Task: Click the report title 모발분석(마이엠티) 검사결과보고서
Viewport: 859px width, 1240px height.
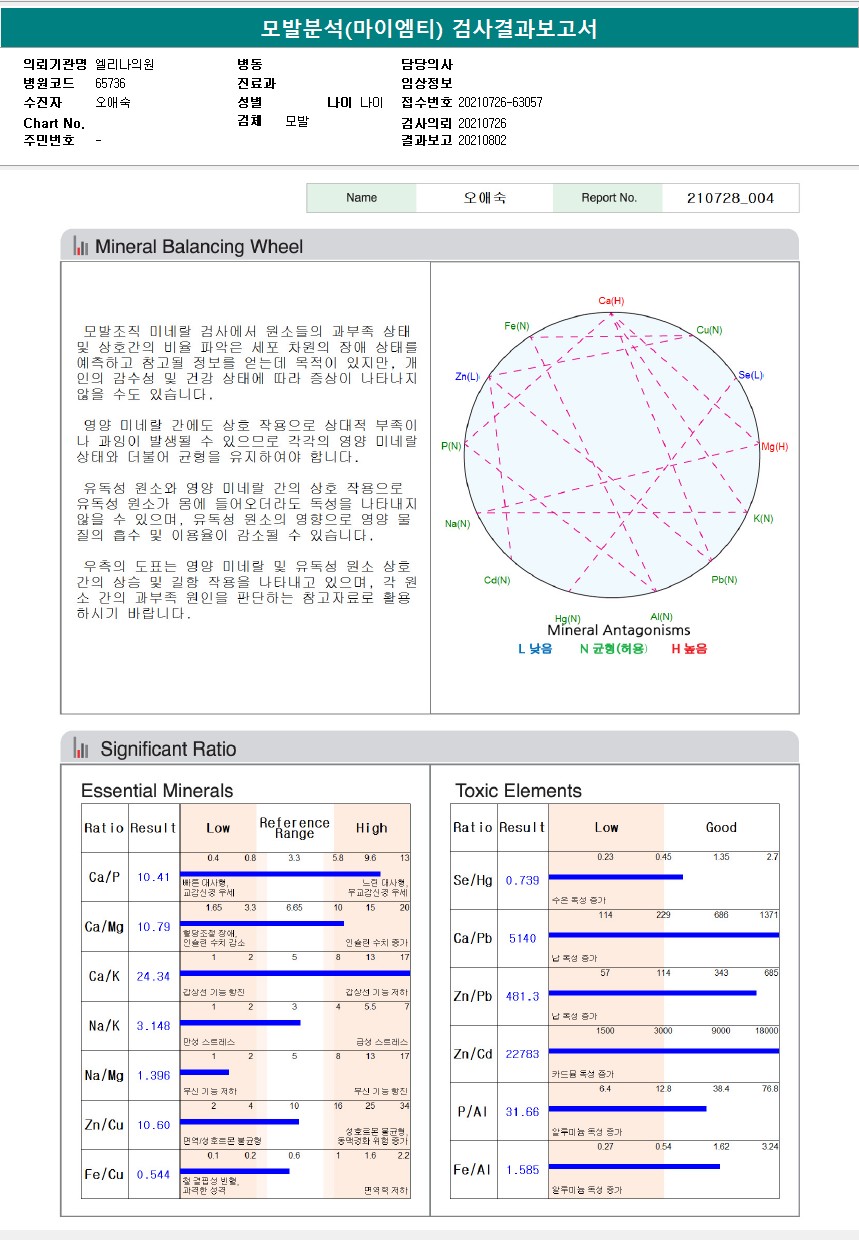Action: (429, 28)
